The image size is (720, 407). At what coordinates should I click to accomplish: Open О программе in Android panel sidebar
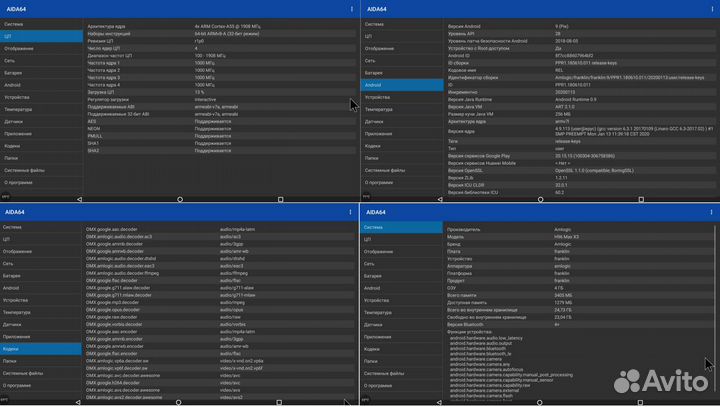(x=400, y=182)
